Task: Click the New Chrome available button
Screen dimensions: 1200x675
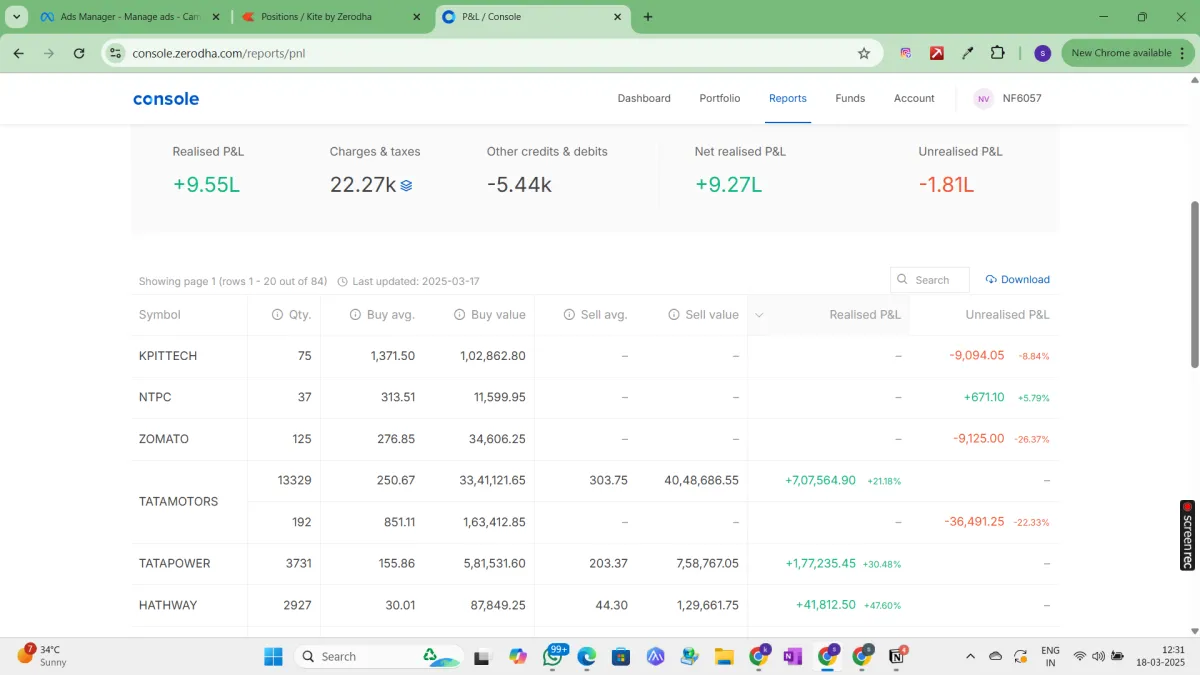Action: (1127, 53)
